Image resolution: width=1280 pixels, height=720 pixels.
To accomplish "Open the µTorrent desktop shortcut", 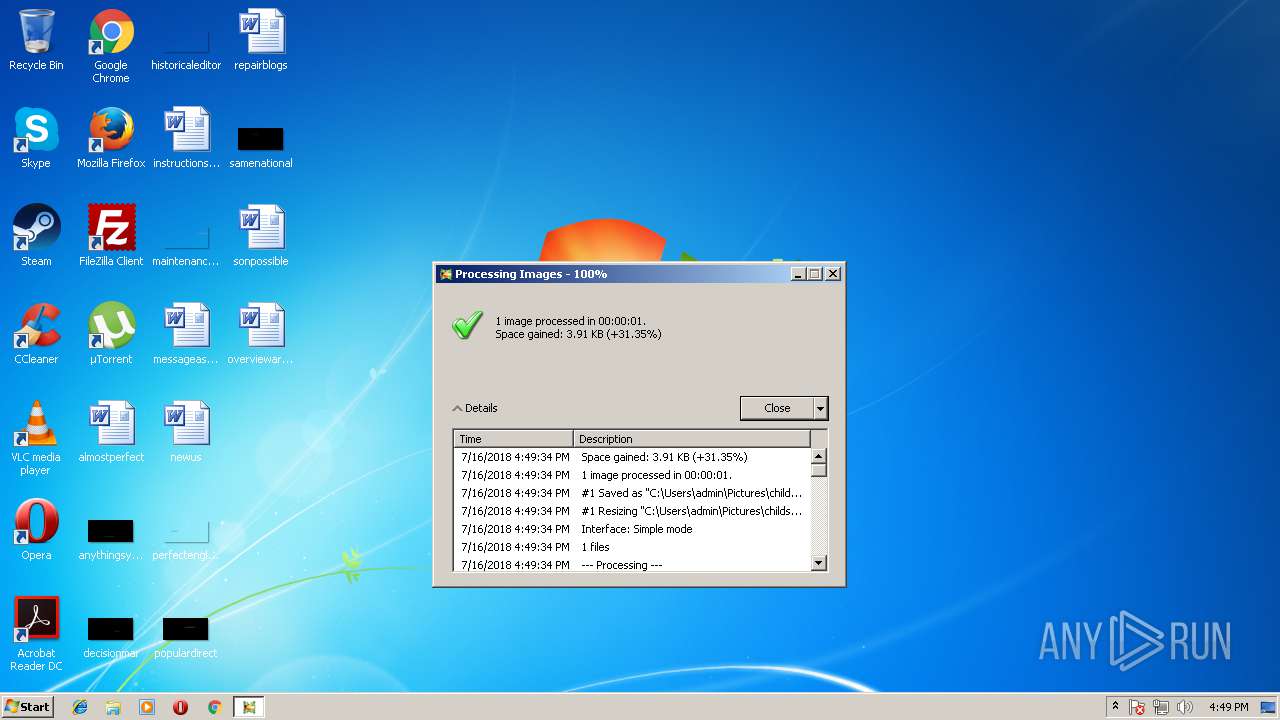I will pyautogui.click(x=111, y=334).
